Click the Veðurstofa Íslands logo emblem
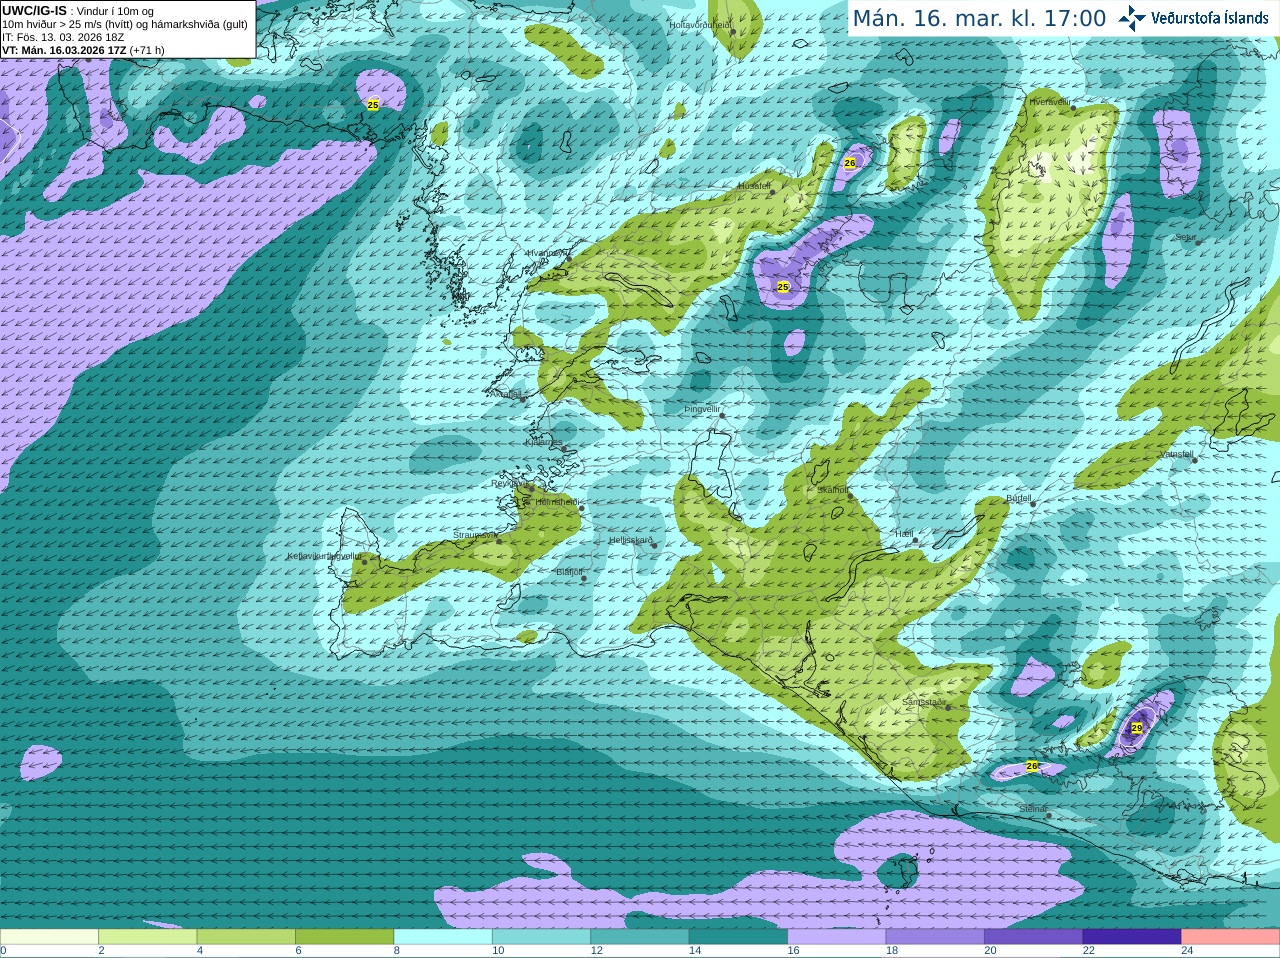The height and width of the screenshot is (958, 1280). pyautogui.click(x=1132, y=18)
